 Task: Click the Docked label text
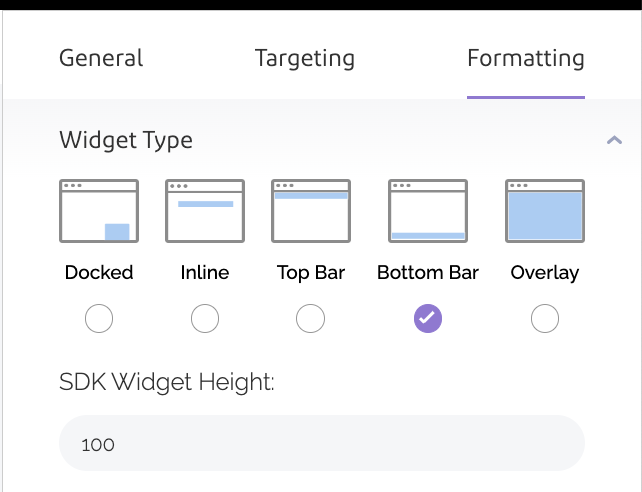point(99,272)
